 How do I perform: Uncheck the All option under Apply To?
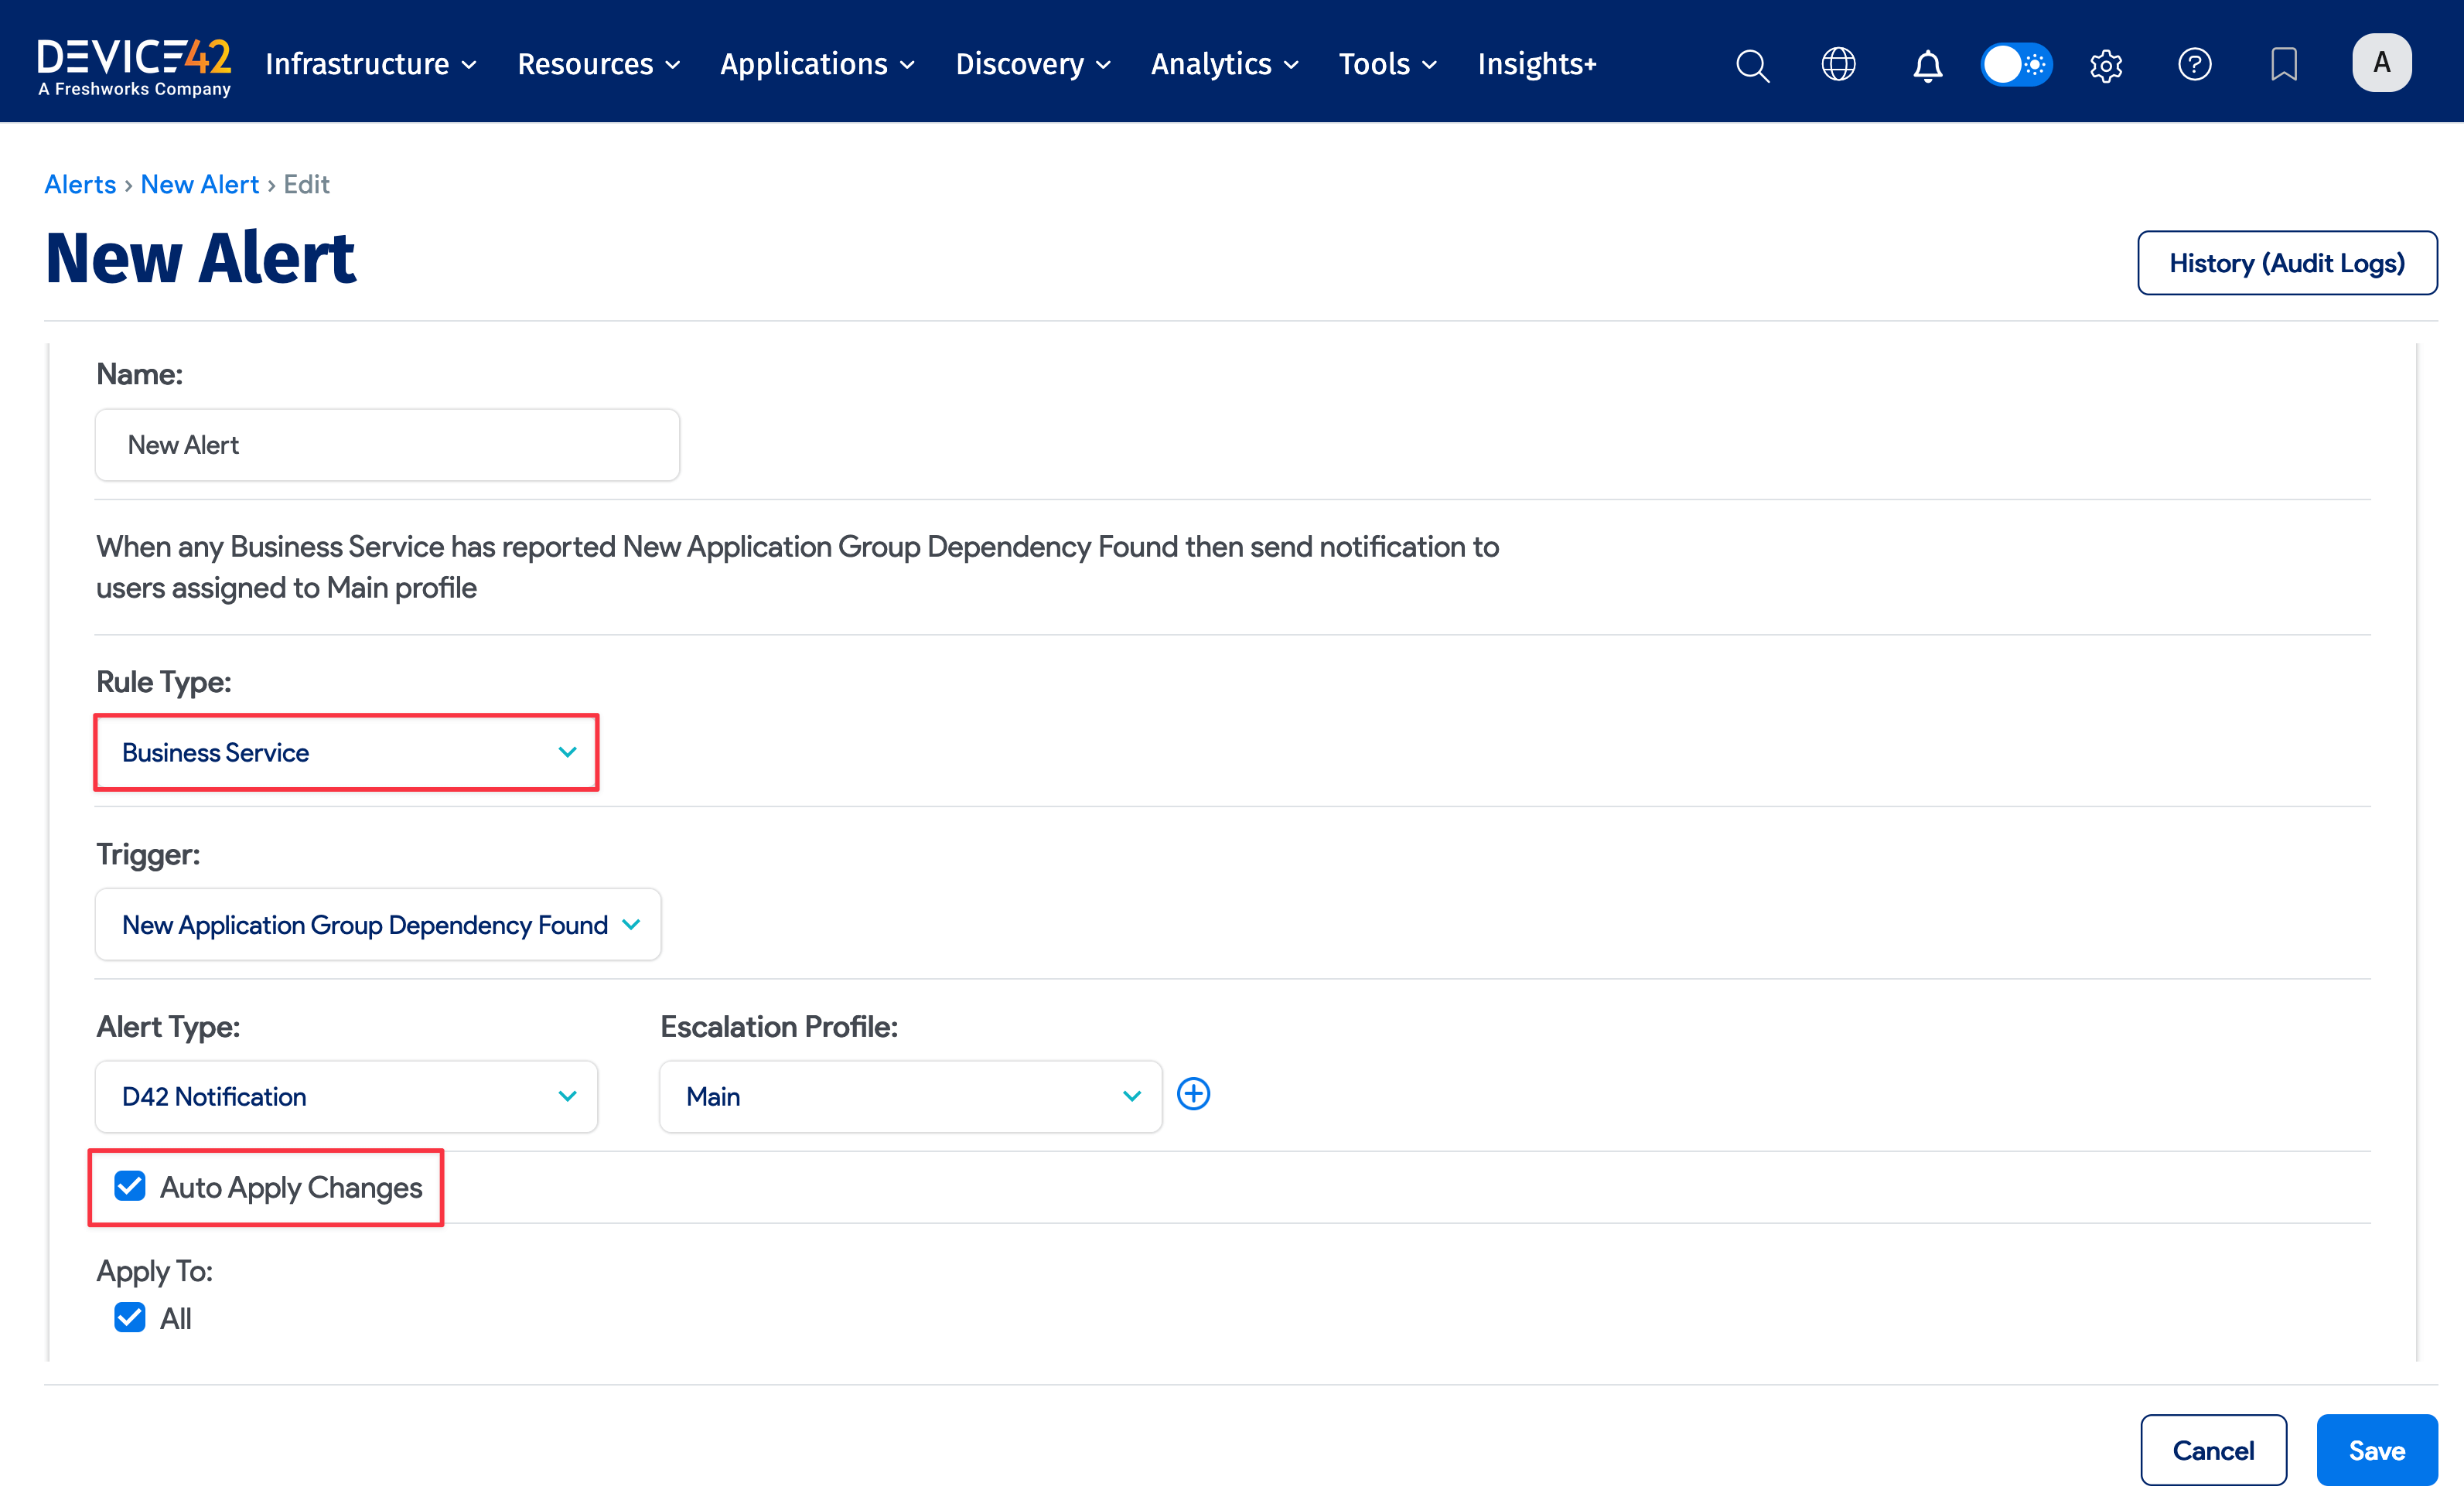point(129,1317)
